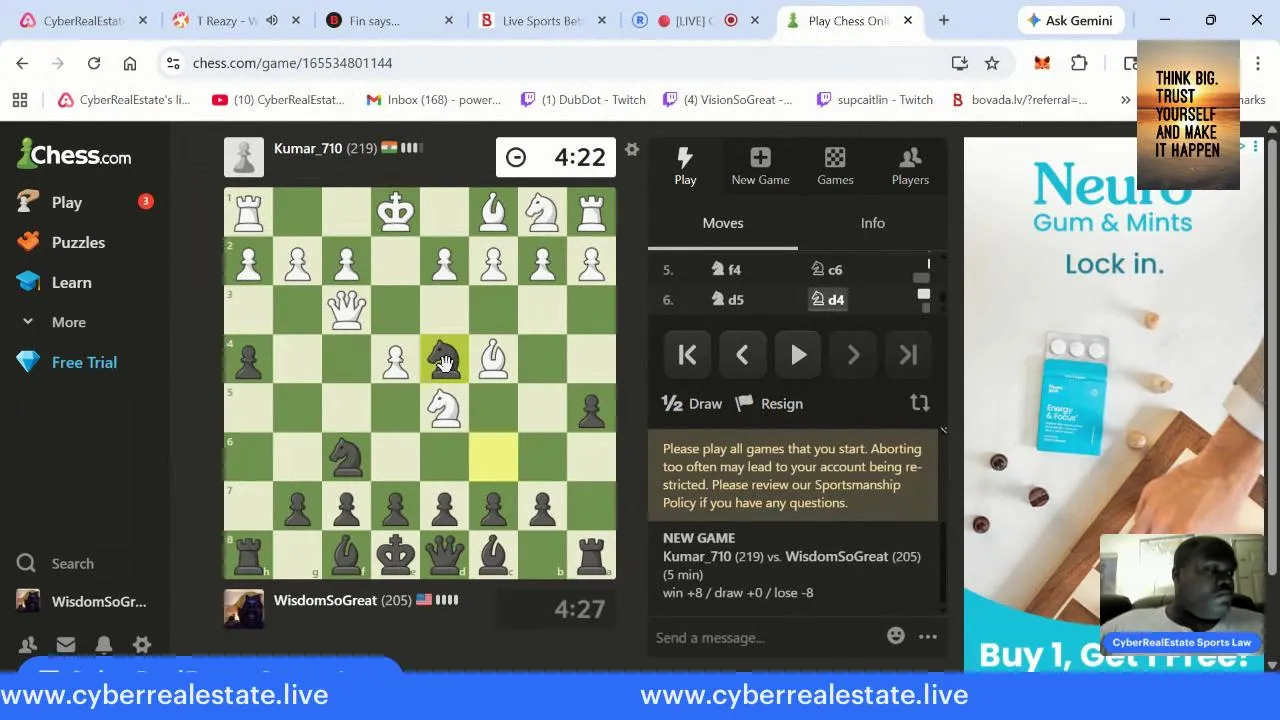
Task: Switch to the Players tab
Action: click(x=910, y=166)
